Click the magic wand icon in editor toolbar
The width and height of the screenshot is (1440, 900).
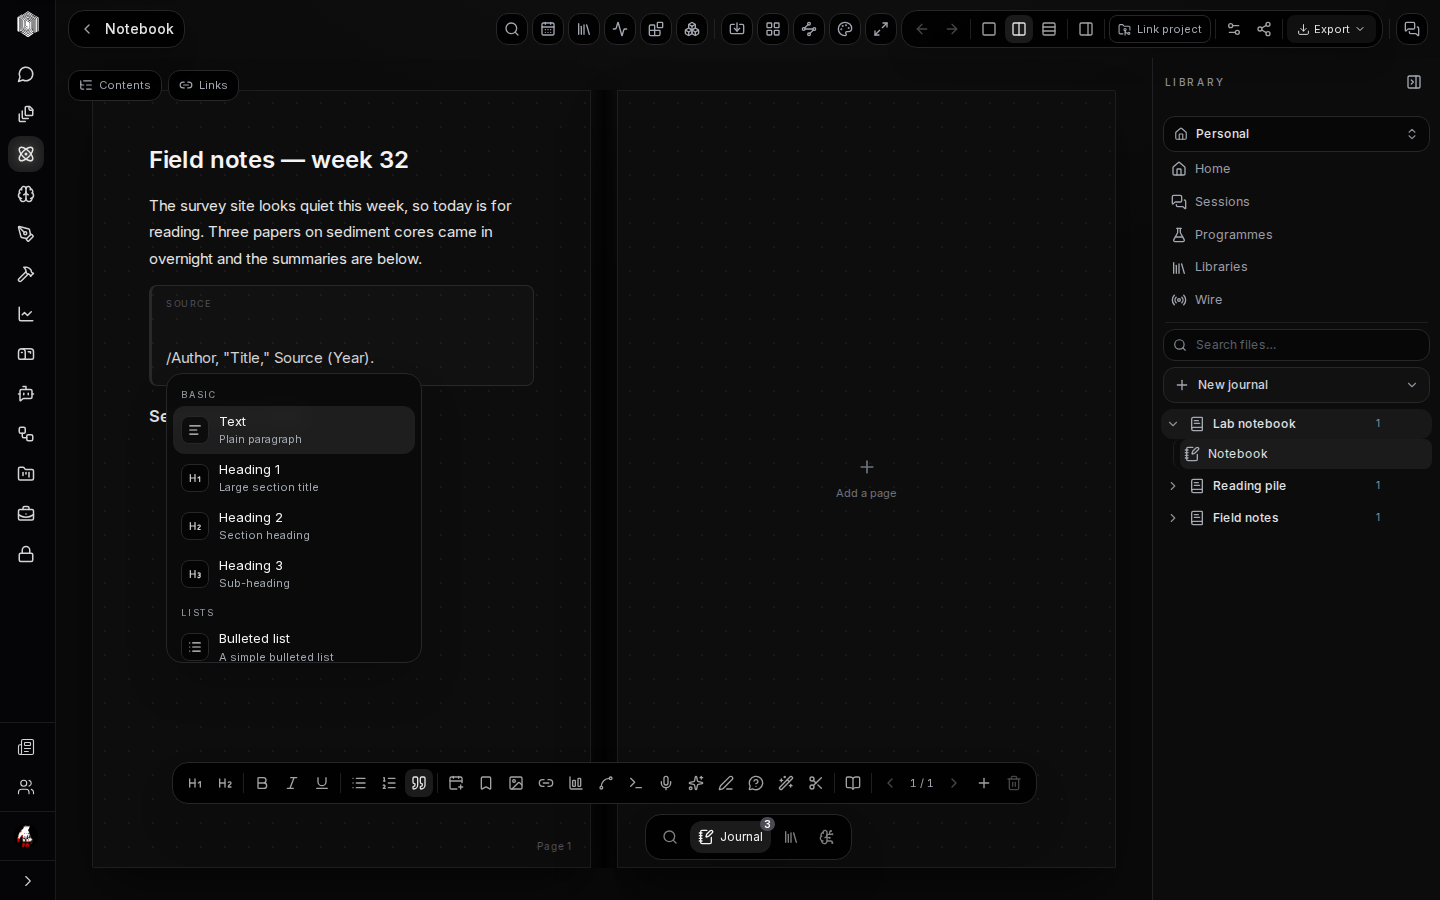(786, 783)
